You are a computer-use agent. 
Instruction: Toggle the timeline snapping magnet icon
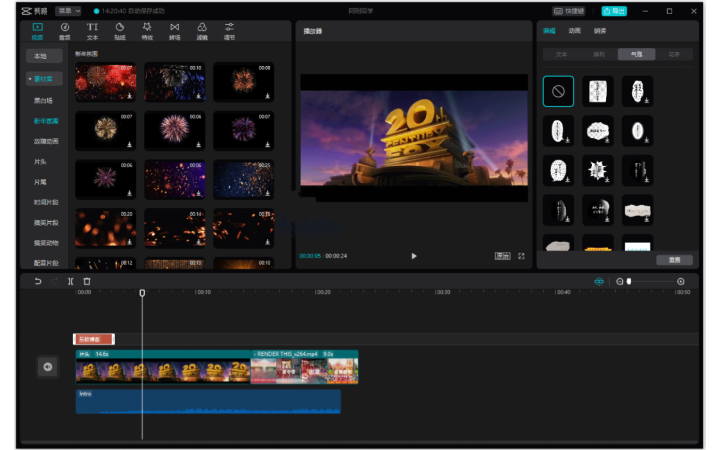point(599,282)
